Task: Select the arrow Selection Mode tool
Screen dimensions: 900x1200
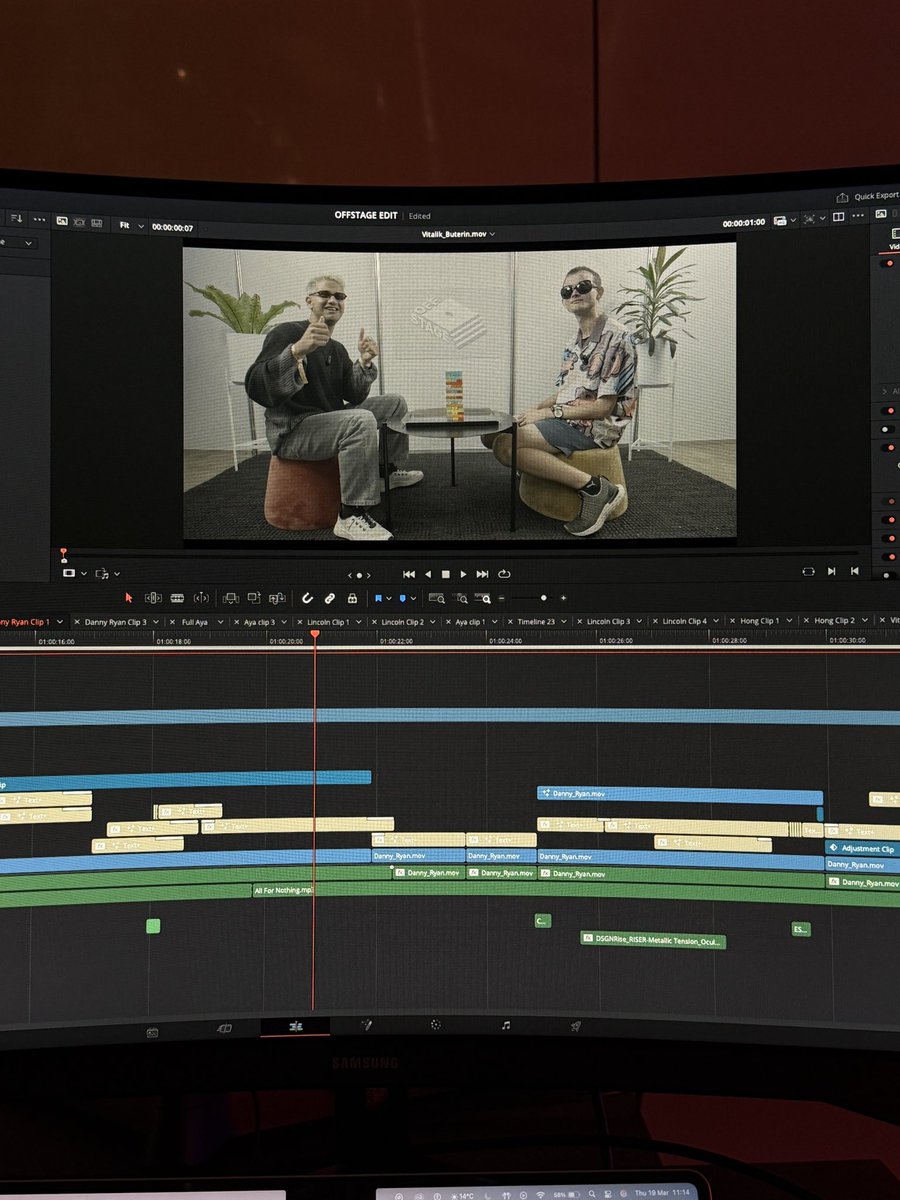Action: click(x=128, y=598)
